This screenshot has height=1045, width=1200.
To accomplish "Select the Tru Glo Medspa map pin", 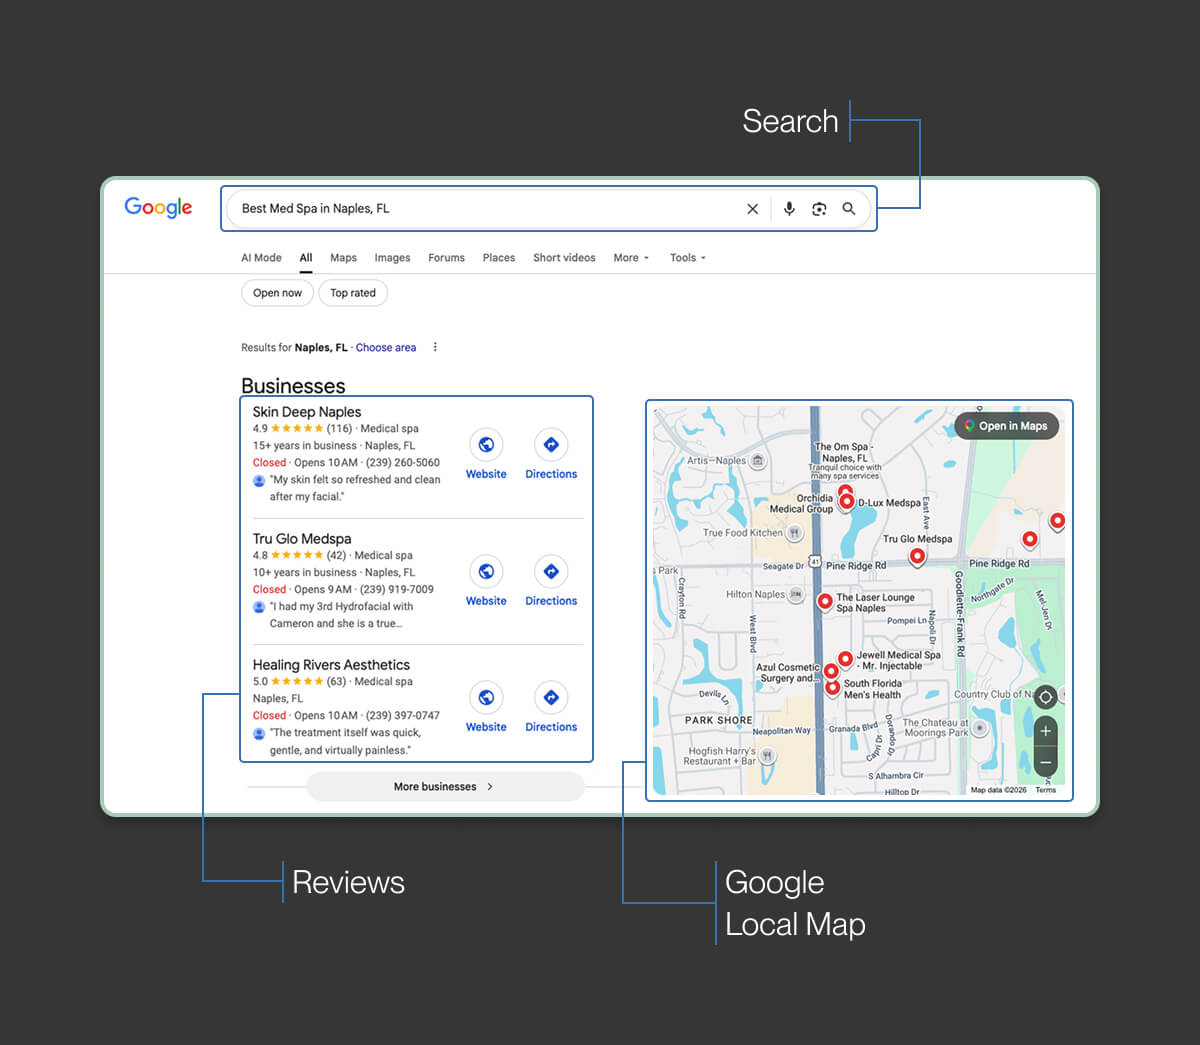I will (x=917, y=555).
